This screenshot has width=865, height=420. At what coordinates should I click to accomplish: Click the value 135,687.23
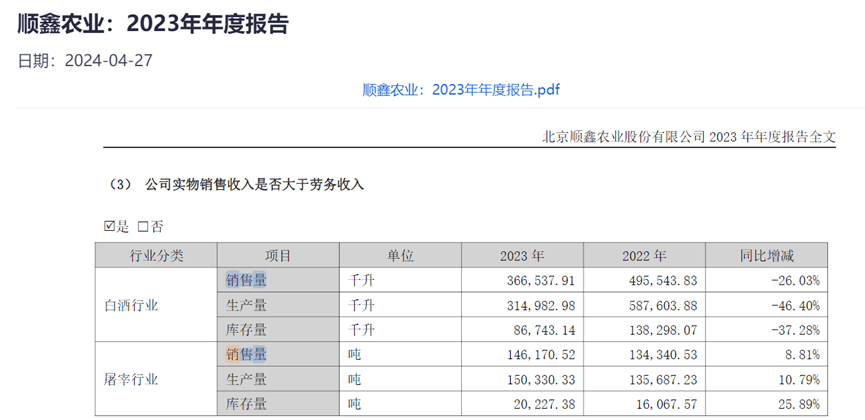[x=663, y=380]
